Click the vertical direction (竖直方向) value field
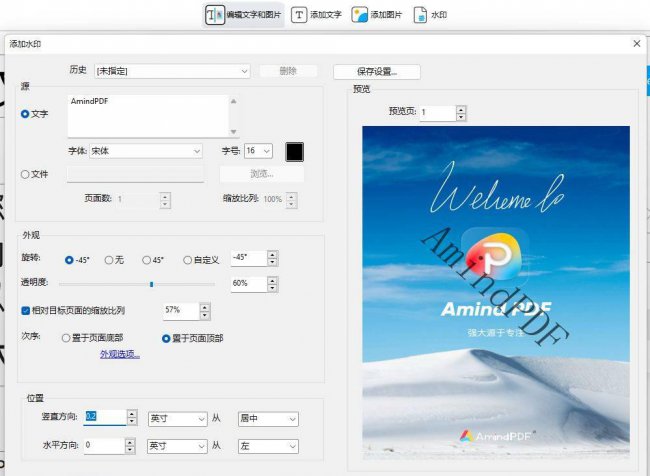The width and height of the screenshot is (650, 476). point(105,417)
